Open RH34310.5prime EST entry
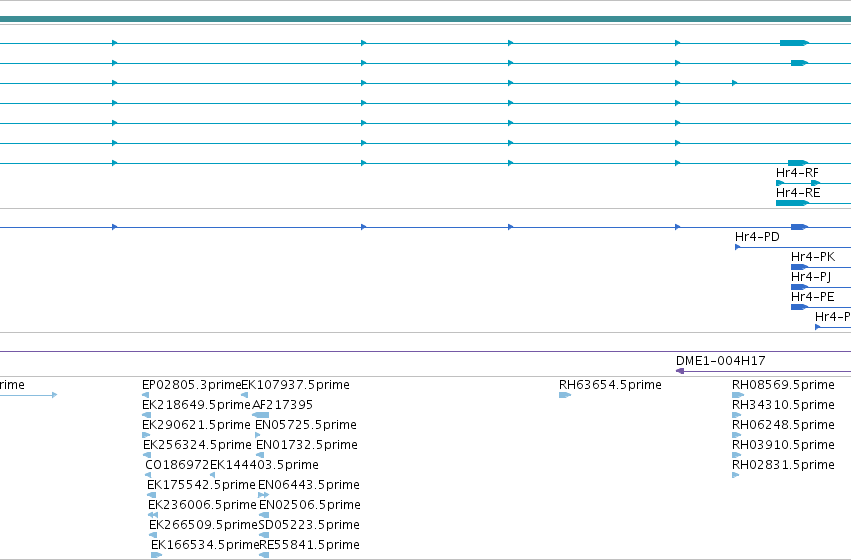The width and height of the screenshot is (851, 560). (x=783, y=405)
